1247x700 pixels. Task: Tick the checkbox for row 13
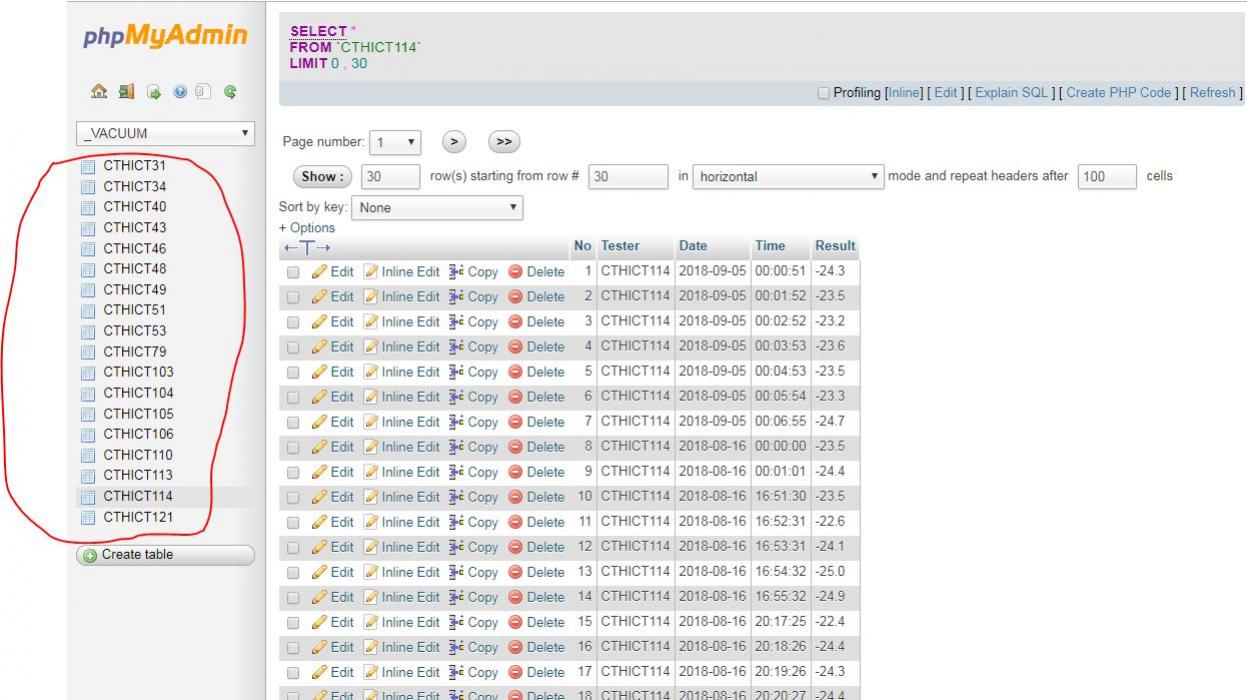coord(293,572)
